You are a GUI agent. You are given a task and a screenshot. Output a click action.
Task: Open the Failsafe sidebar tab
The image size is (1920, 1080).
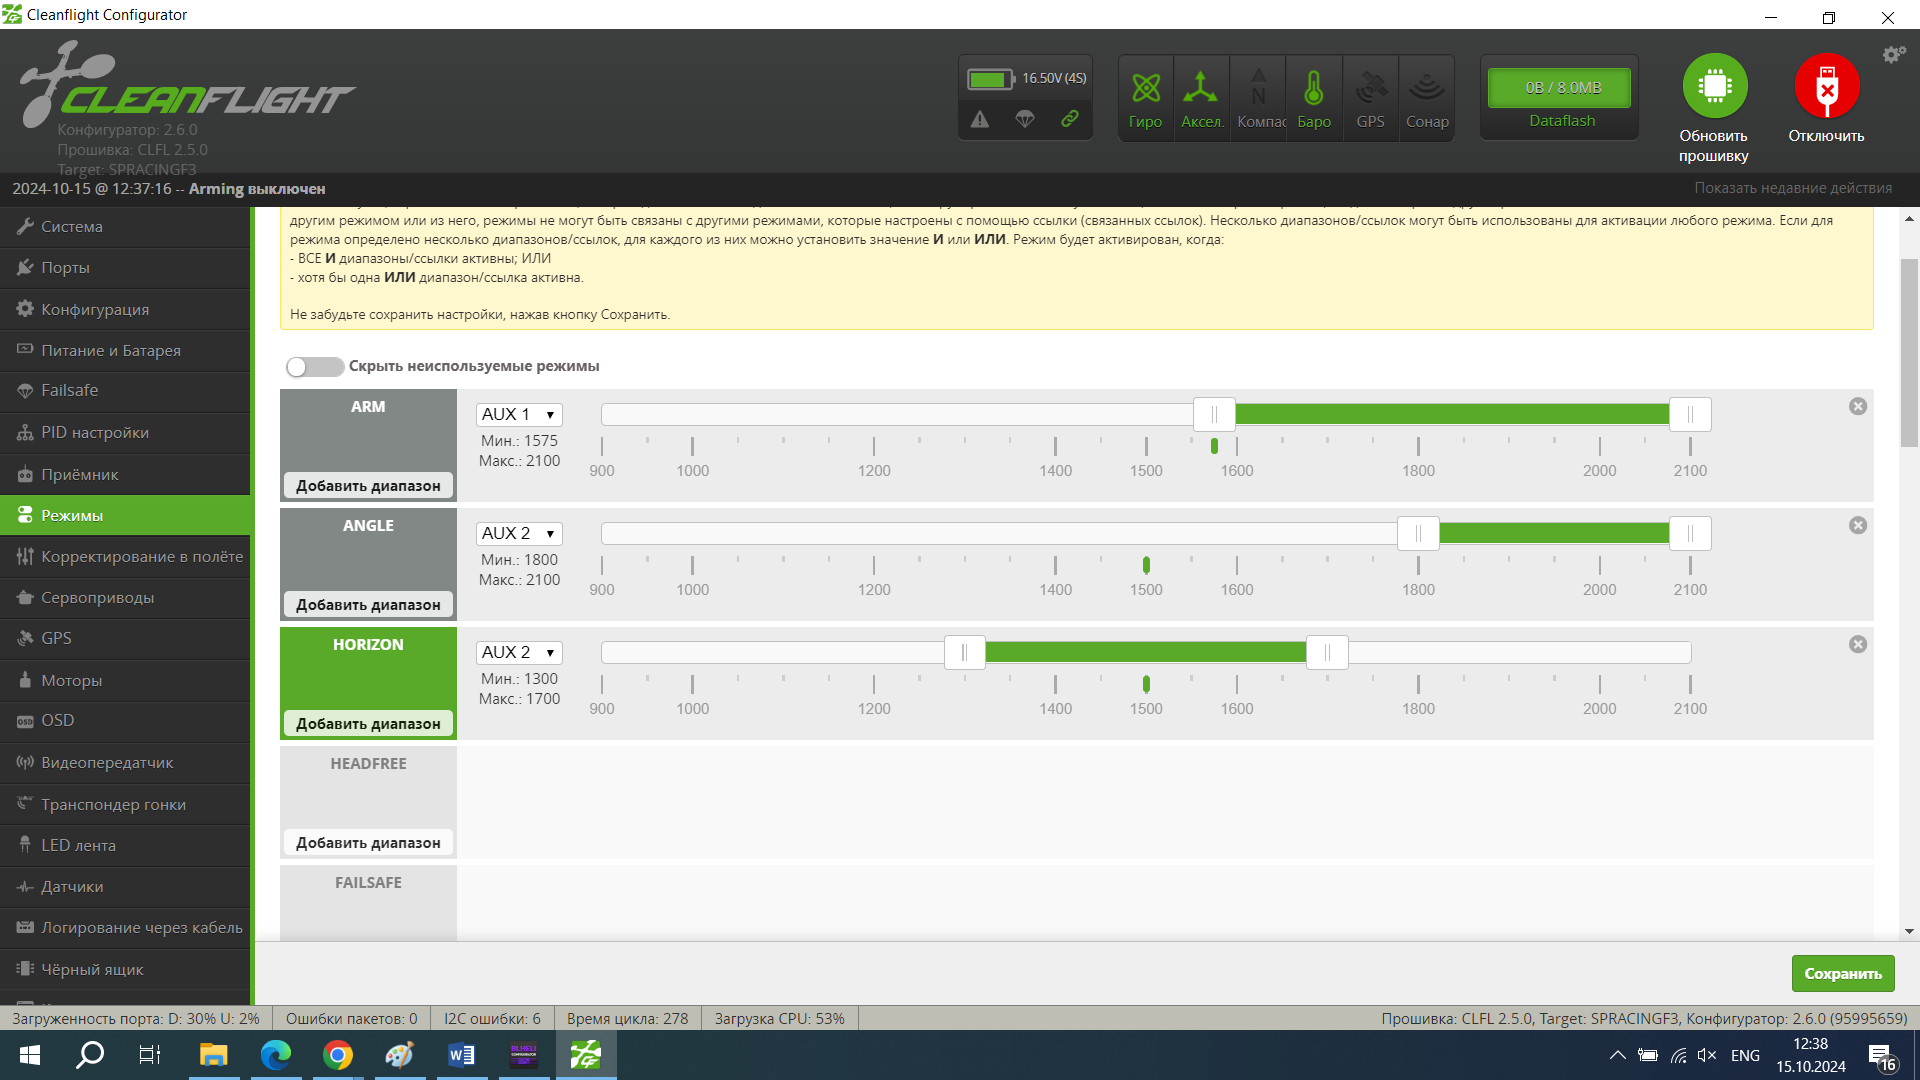coord(69,391)
